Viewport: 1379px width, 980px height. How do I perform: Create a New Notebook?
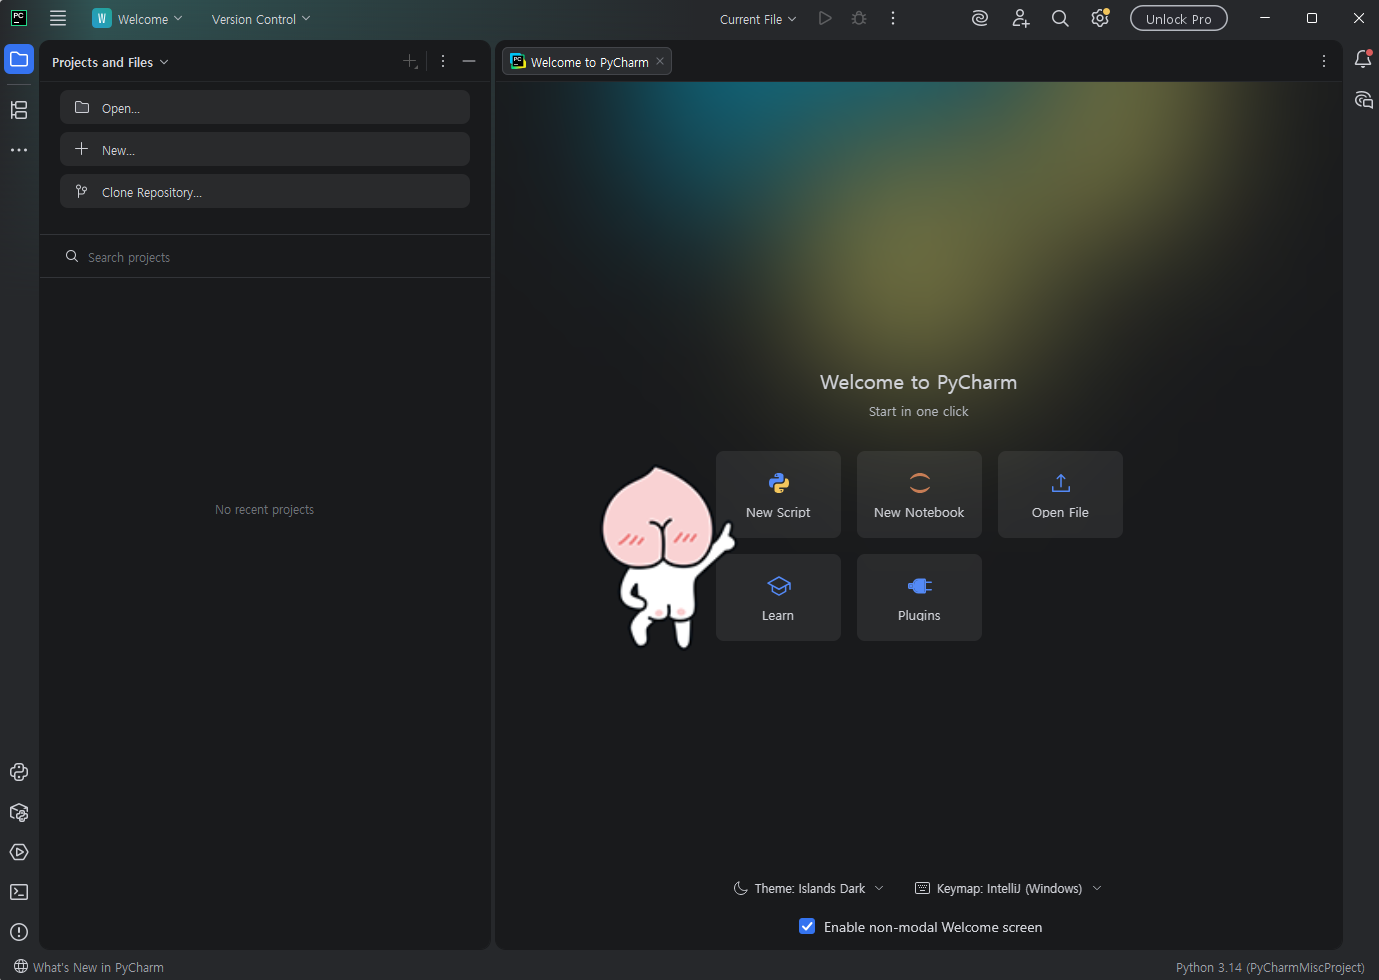(x=919, y=495)
